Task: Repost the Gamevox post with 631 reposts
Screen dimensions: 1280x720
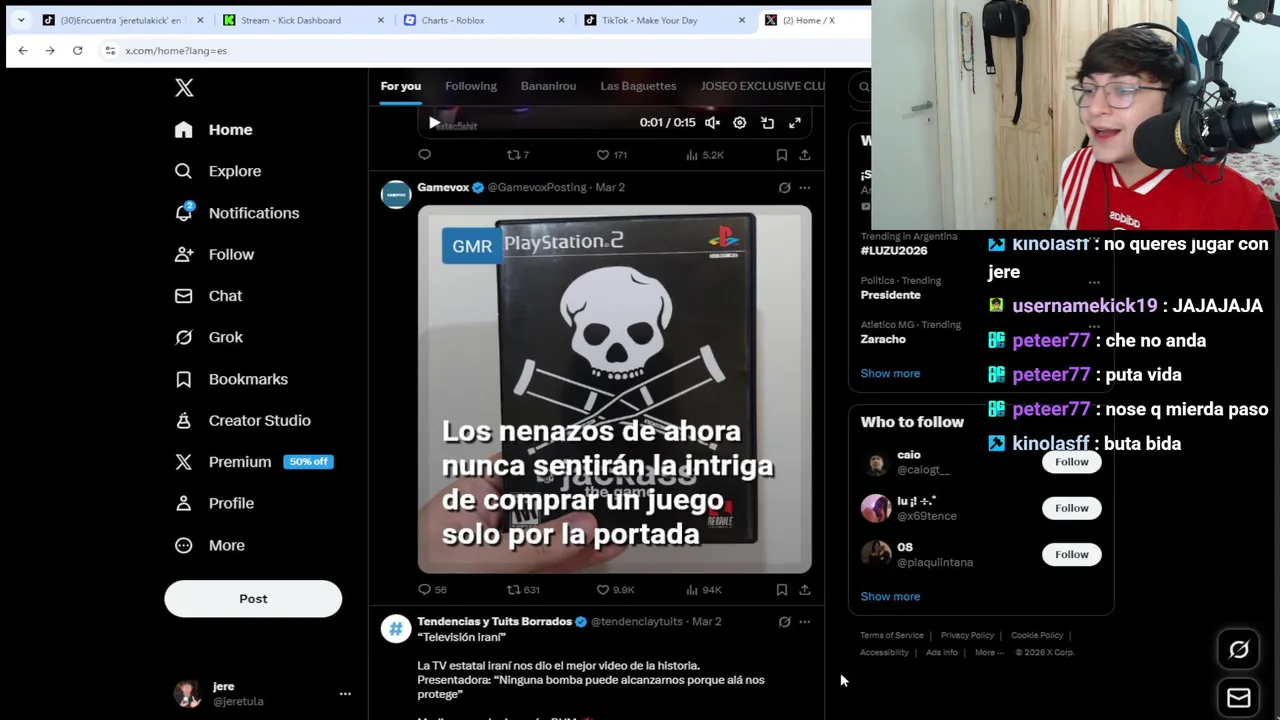Action: [x=523, y=590]
